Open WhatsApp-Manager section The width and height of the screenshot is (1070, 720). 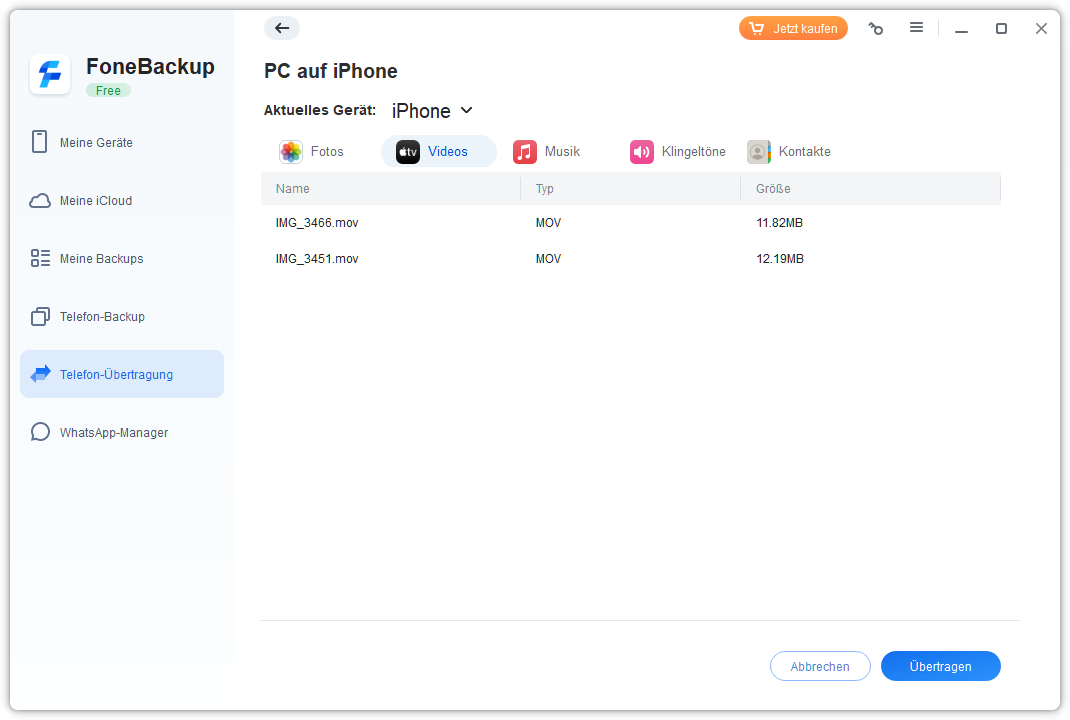point(113,433)
